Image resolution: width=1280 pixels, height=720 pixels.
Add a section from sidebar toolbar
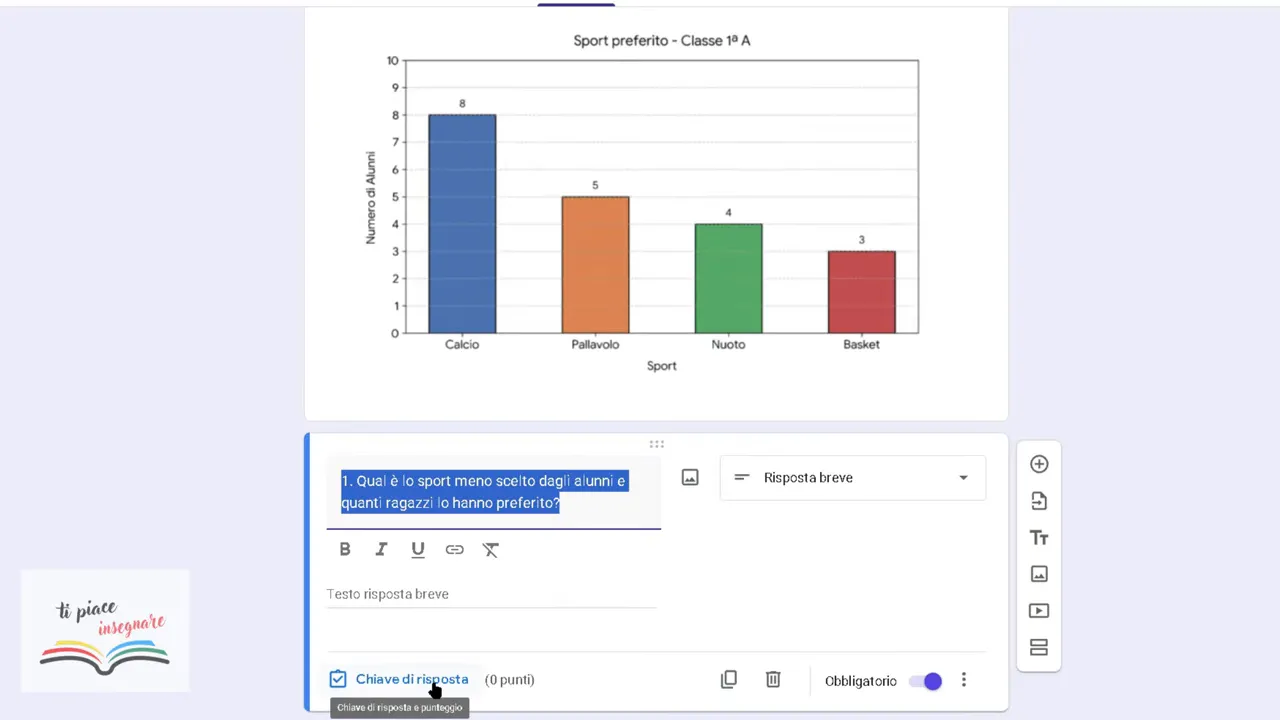(x=1039, y=647)
